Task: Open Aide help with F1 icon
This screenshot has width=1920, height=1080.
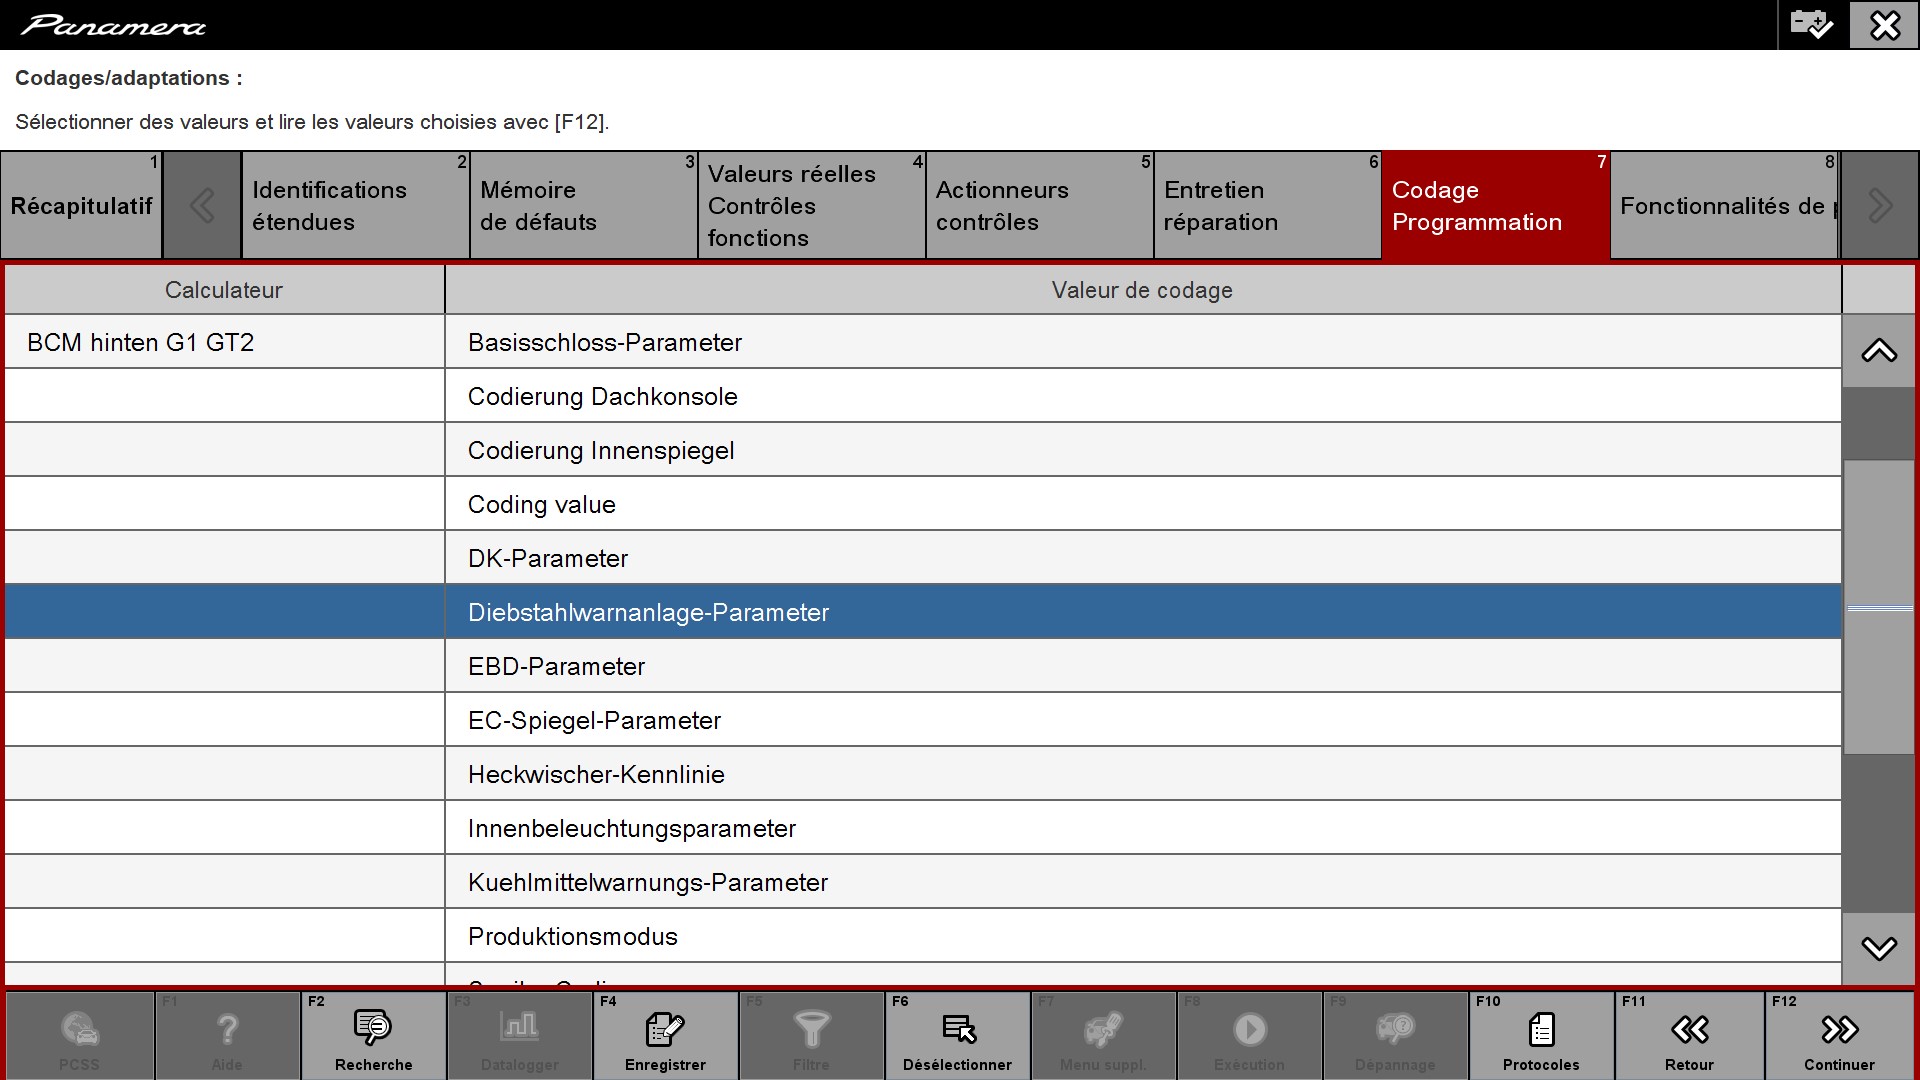Action: [x=227, y=1036]
